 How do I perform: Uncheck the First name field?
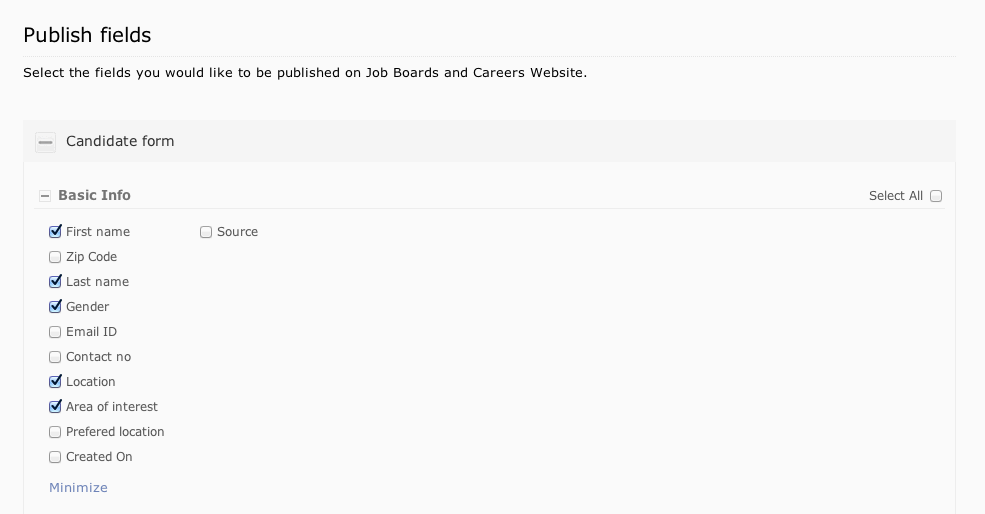[x=55, y=232]
